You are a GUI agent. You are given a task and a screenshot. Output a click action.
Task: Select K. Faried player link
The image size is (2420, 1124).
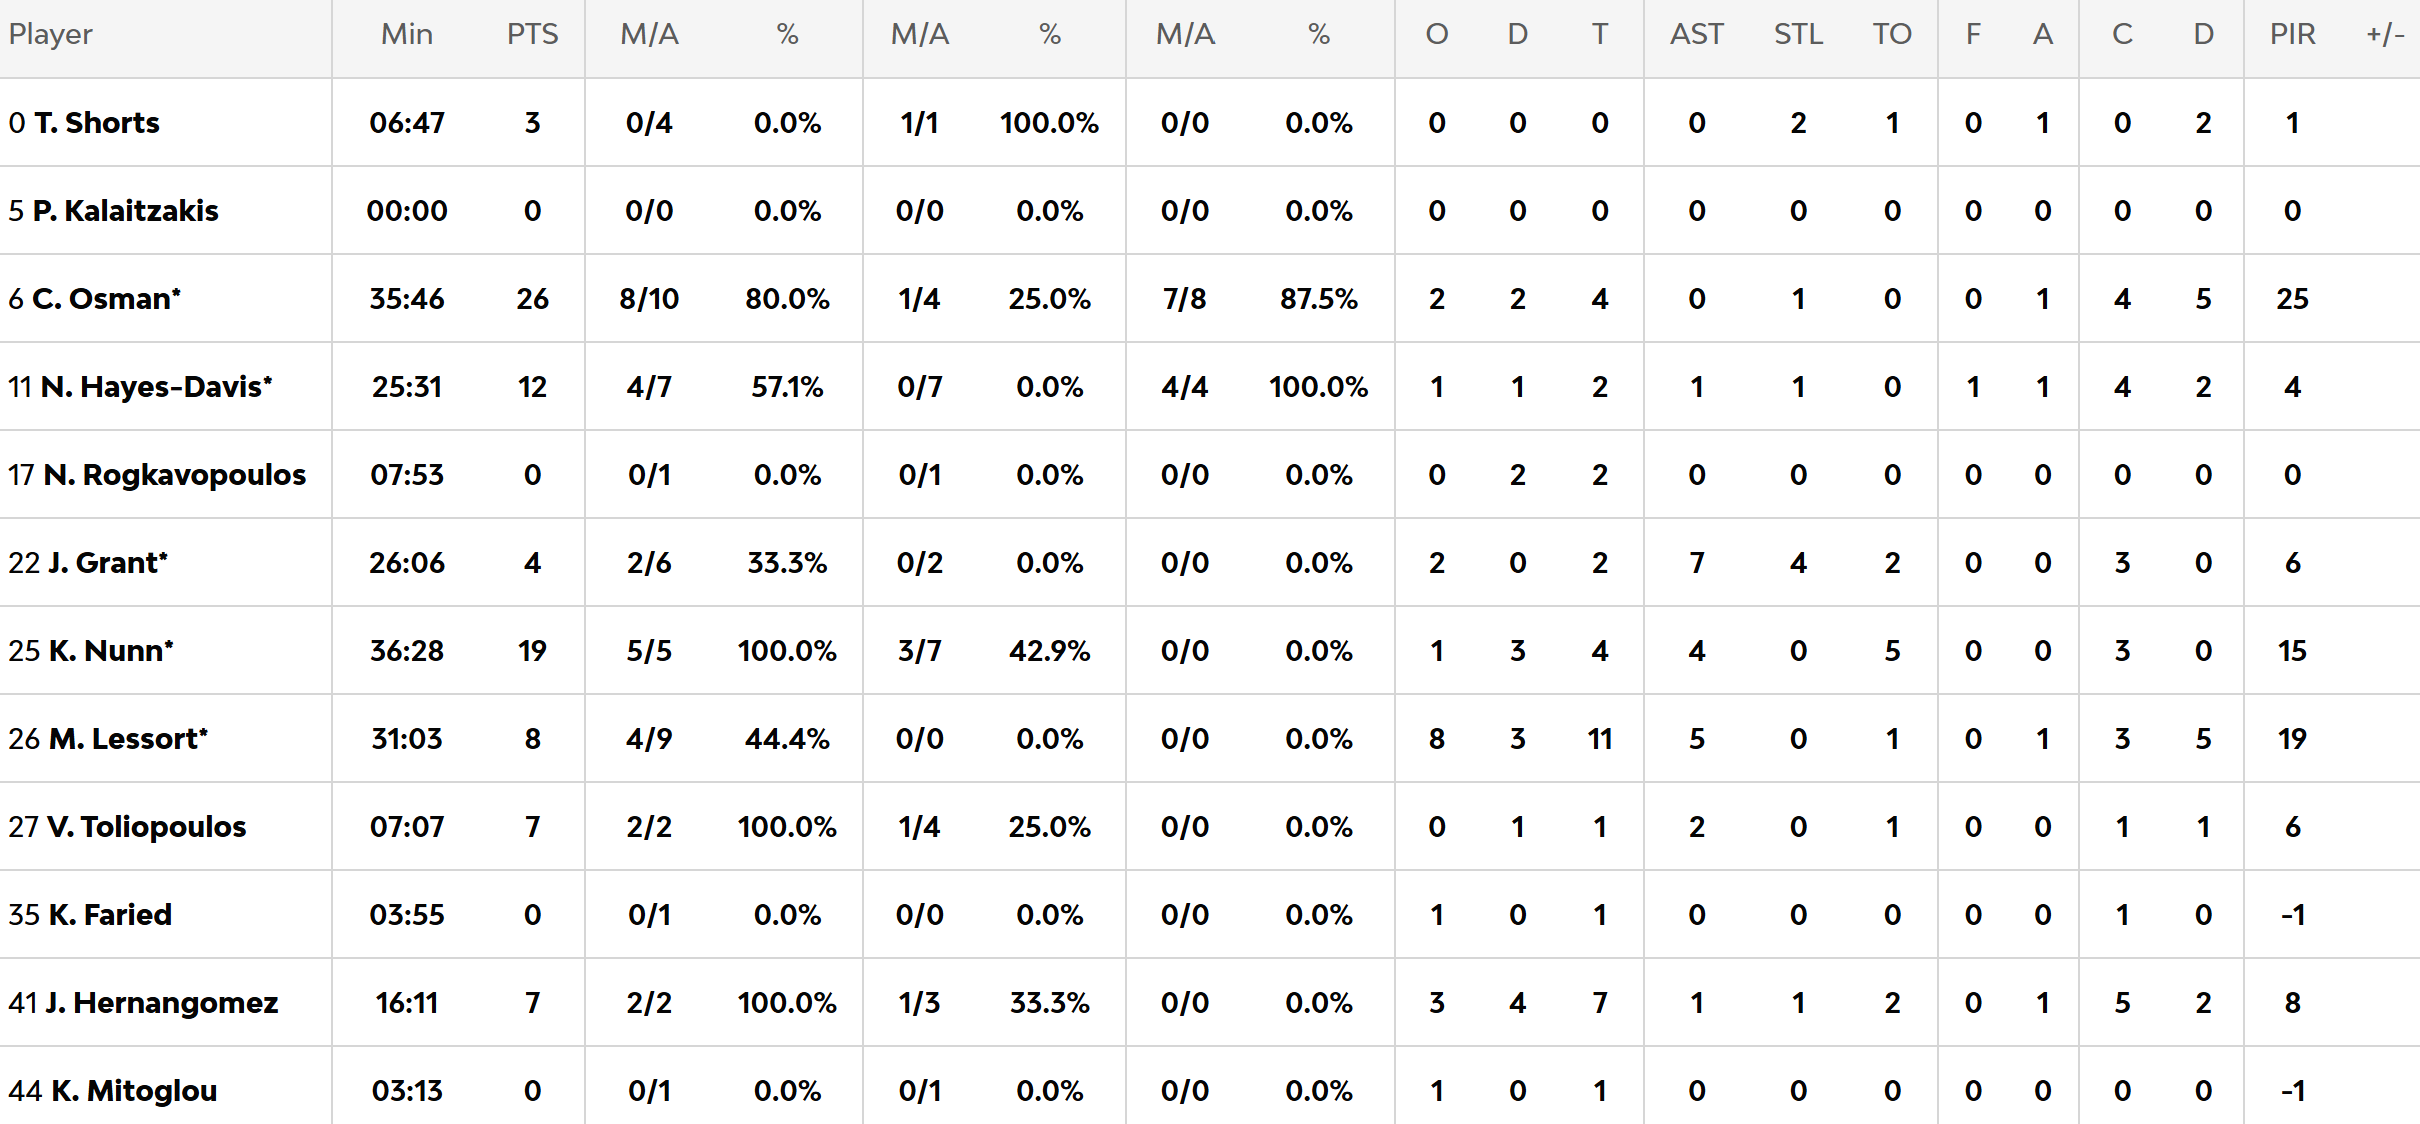pos(110,915)
